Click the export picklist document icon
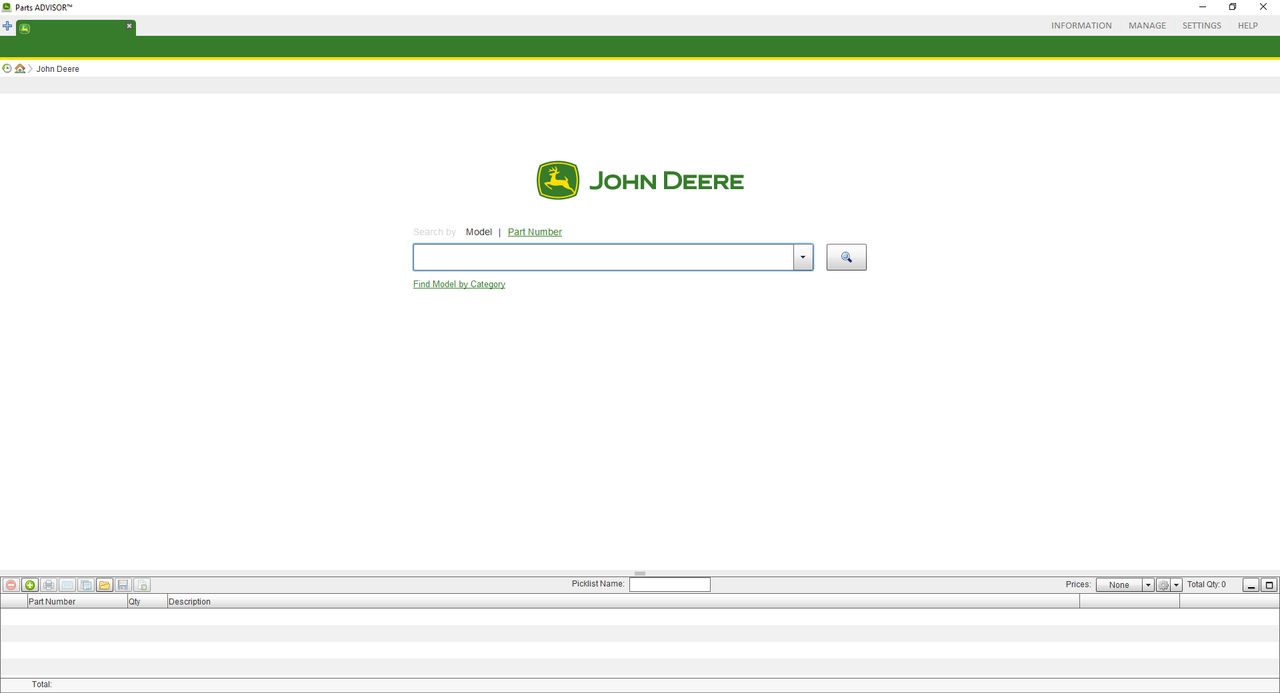The height and width of the screenshot is (693, 1280). click(x=142, y=585)
